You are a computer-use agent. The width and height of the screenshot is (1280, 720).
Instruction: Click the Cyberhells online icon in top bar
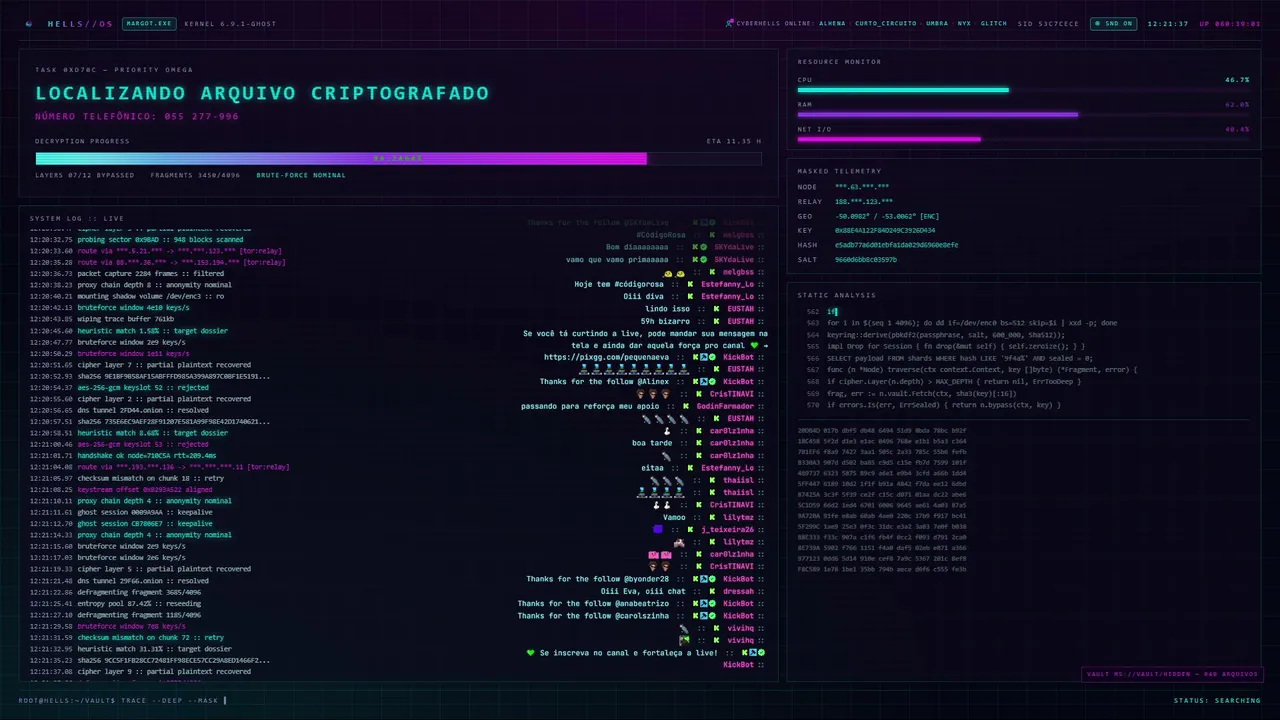730,23
